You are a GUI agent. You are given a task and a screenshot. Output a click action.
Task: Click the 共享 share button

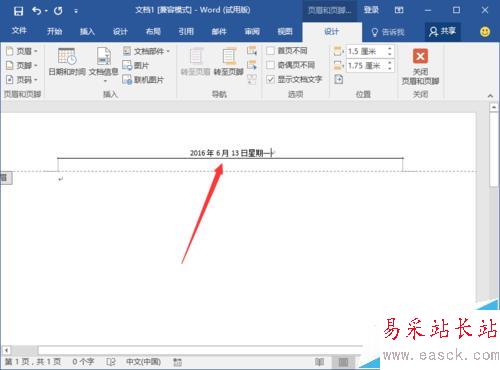[x=442, y=32]
